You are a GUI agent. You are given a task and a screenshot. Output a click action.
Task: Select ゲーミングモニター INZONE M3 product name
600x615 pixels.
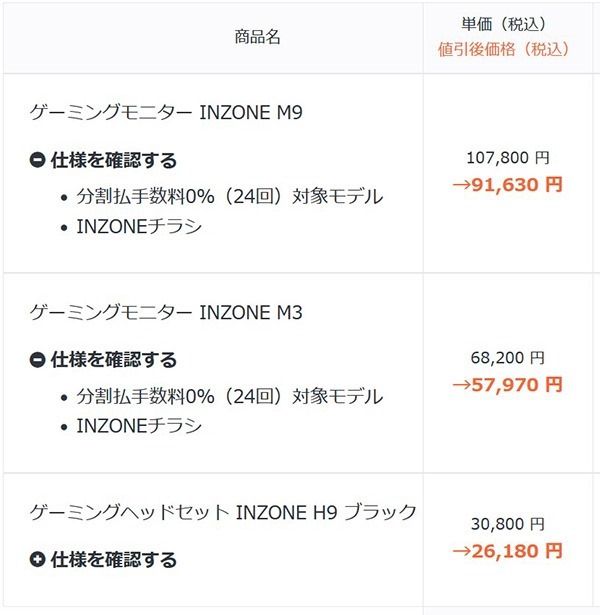166,312
